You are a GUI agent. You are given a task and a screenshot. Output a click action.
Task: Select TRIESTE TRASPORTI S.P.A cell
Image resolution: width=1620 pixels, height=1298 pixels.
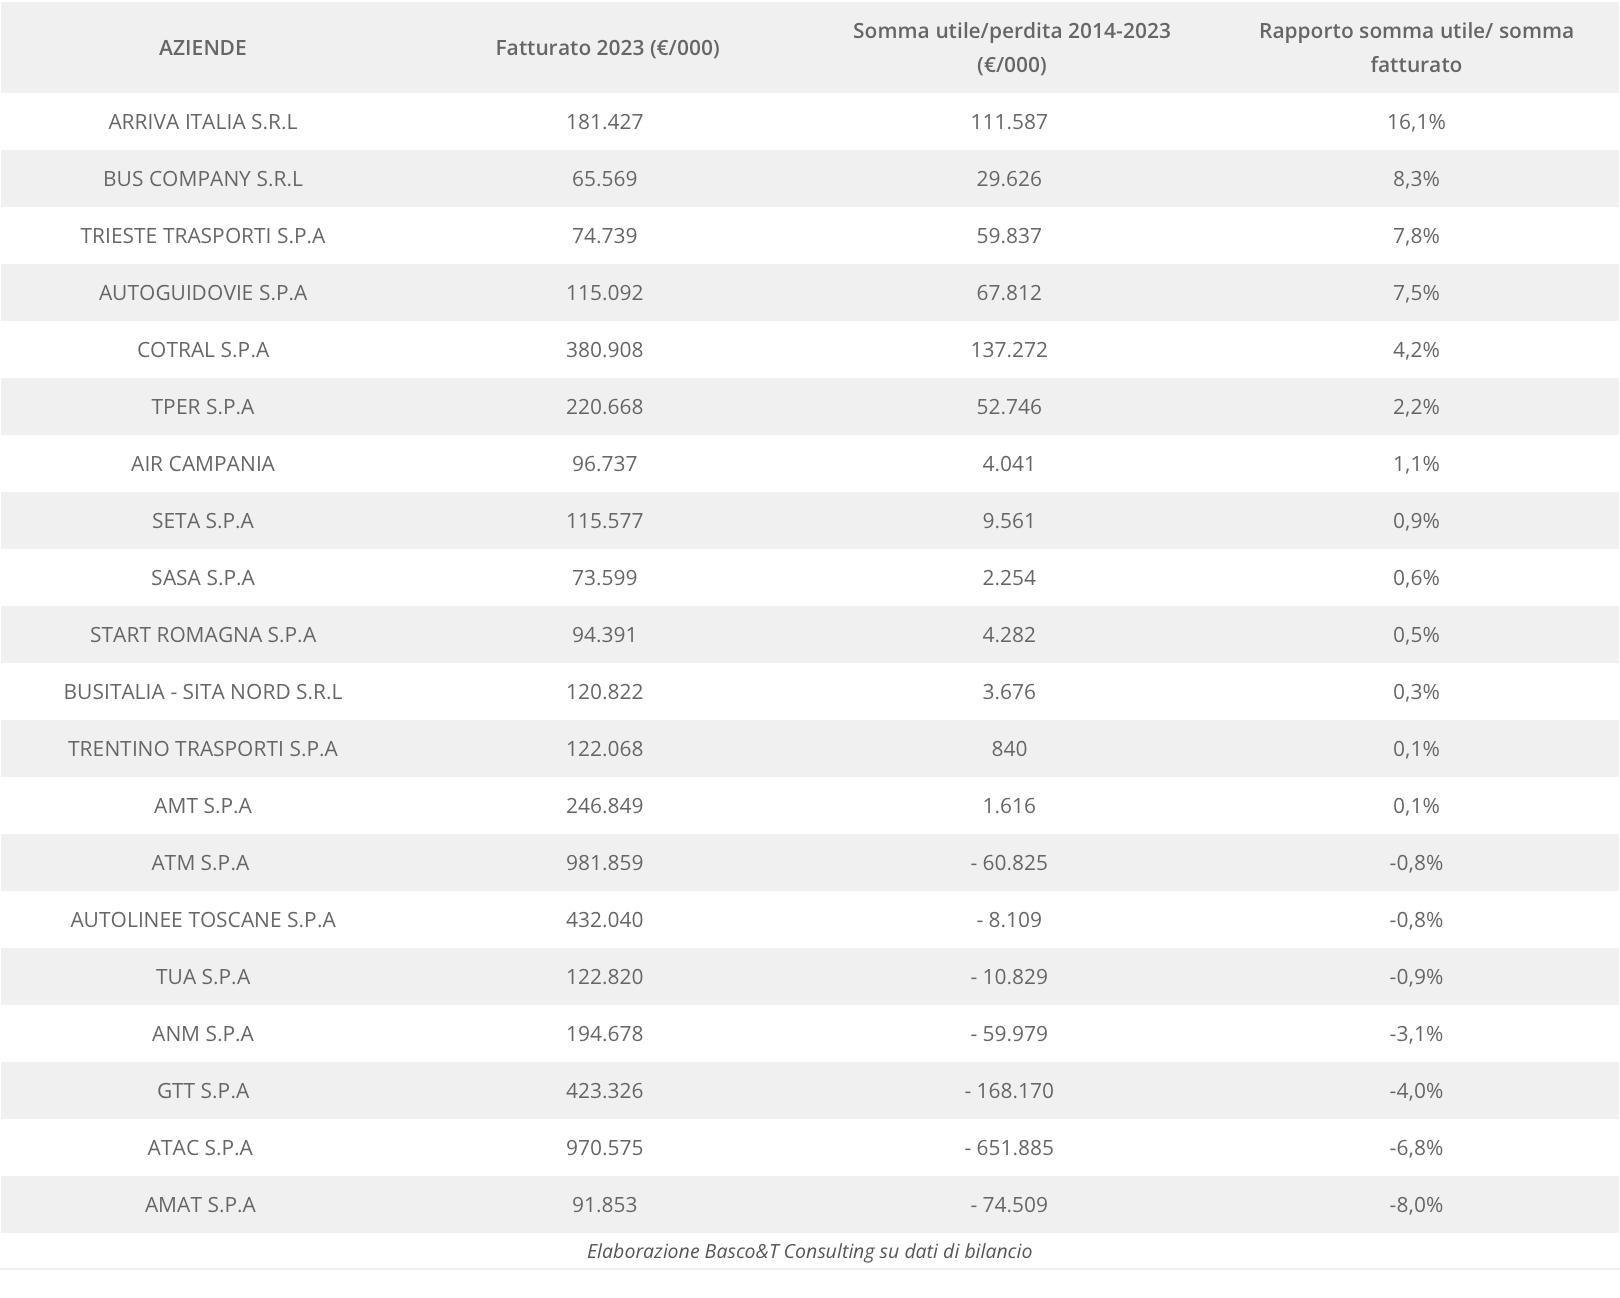pos(202,235)
